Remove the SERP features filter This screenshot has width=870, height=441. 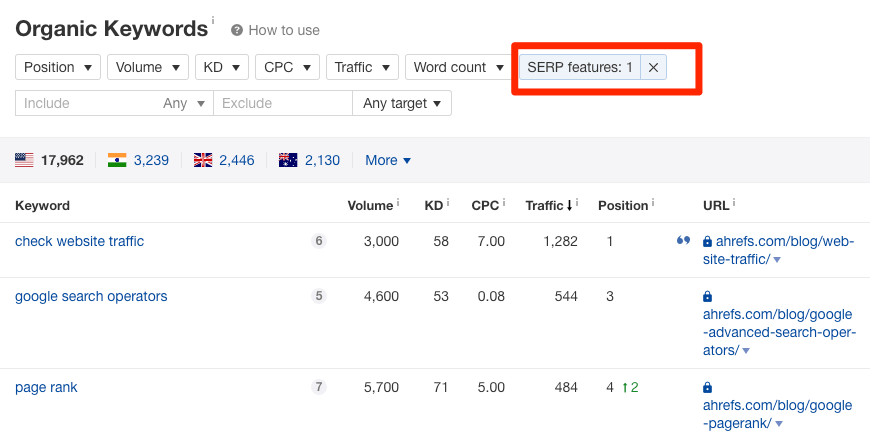[x=653, y=67]
